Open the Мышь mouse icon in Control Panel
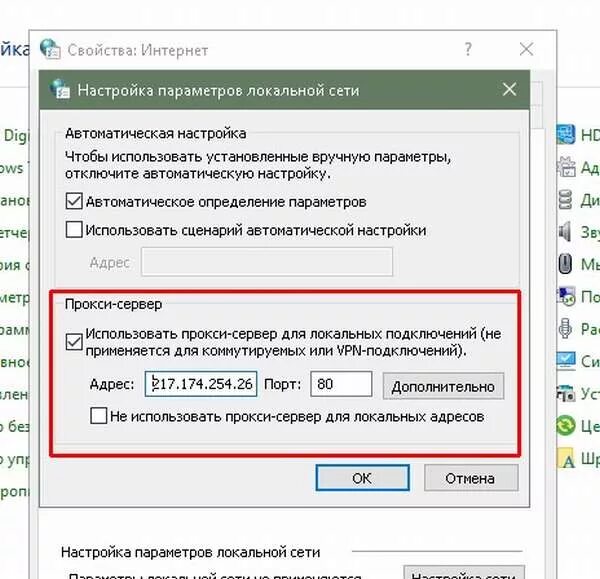Image resolution: width=600 pixels, height=579 pixels. (x=565, y=264)
